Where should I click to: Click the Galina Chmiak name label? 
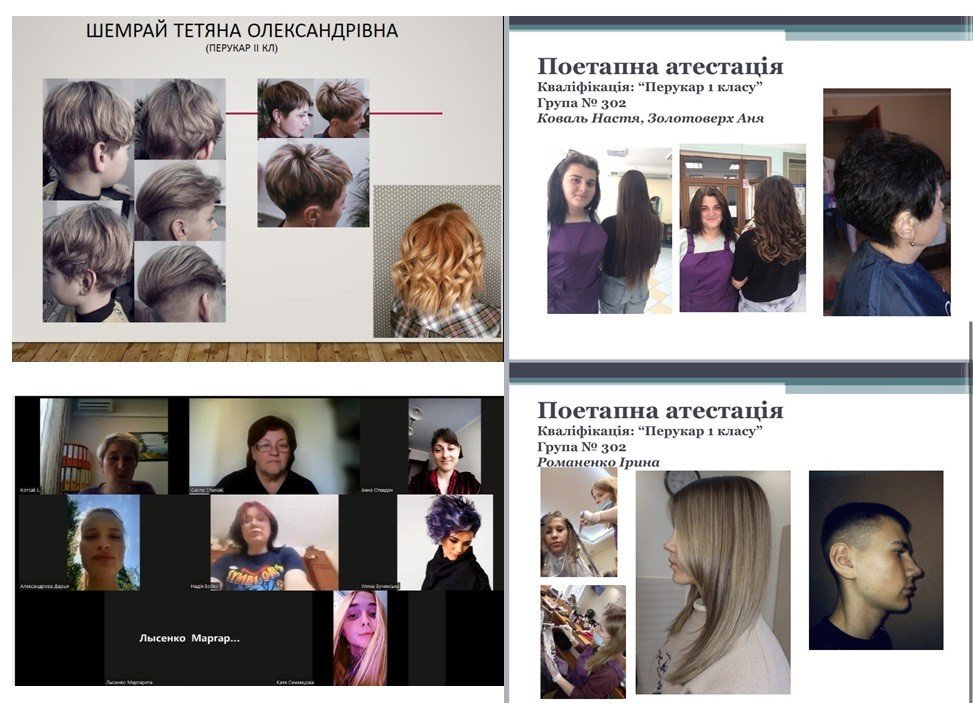207,490
